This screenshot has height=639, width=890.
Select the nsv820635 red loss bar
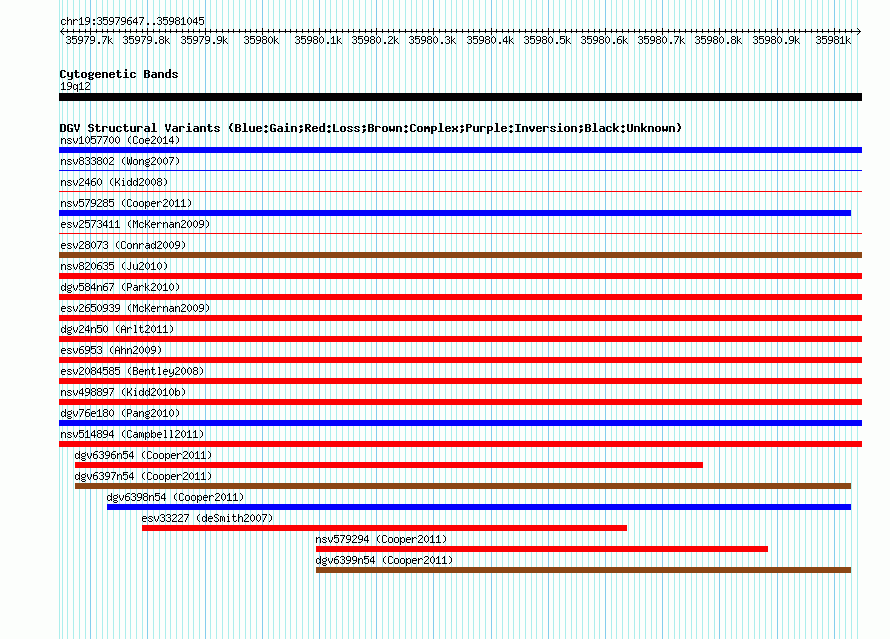click(460, 276)
